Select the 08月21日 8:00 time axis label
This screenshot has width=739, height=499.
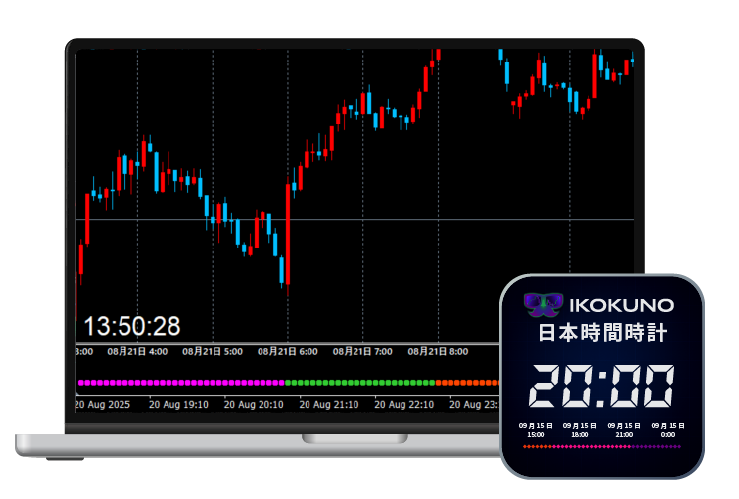click(438, 352)
